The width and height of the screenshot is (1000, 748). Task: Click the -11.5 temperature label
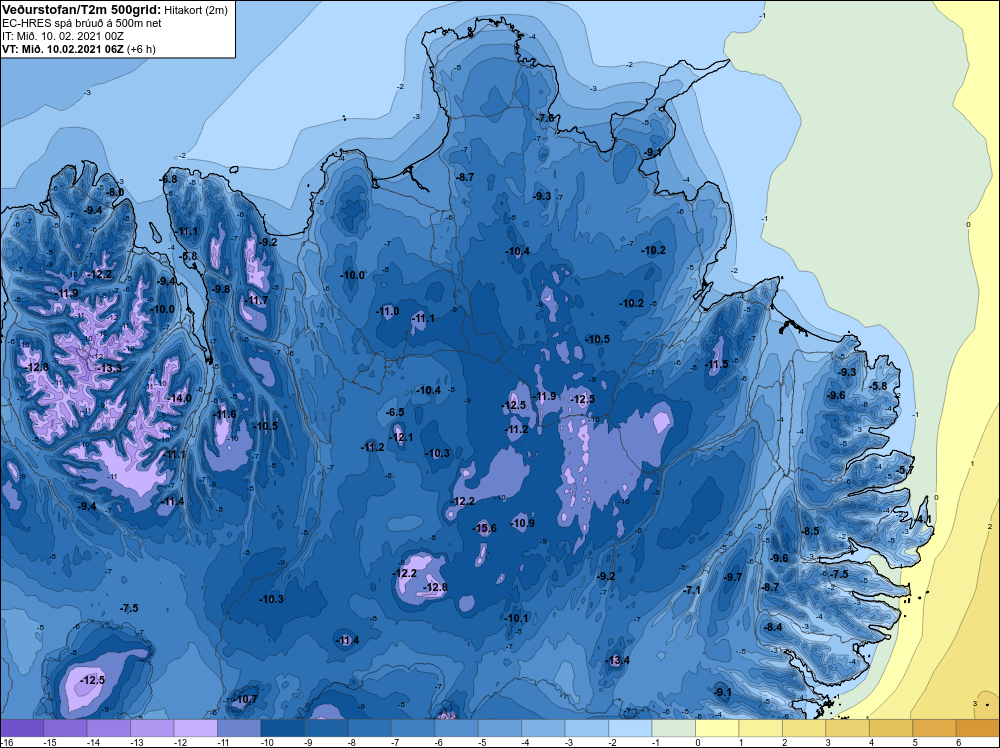(x=716, y=365)
